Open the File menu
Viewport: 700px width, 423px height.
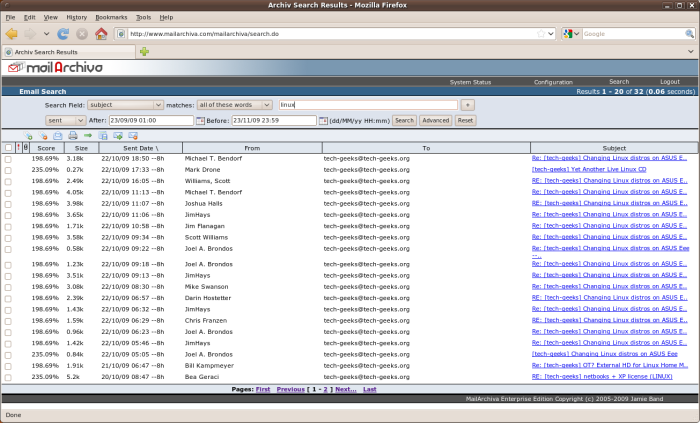10,17
